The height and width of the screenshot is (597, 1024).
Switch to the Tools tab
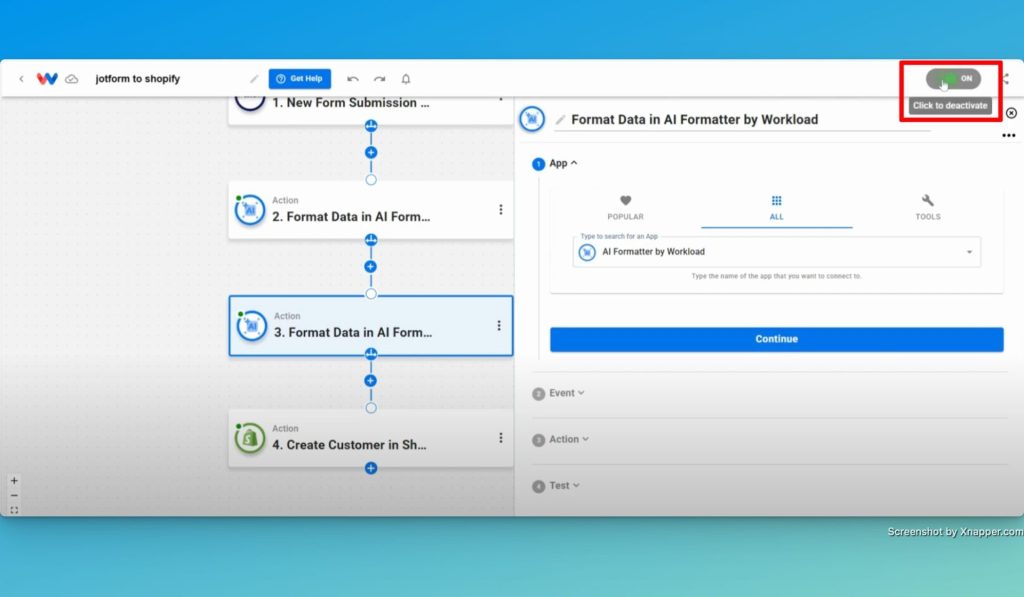click(x=927, y=208)
